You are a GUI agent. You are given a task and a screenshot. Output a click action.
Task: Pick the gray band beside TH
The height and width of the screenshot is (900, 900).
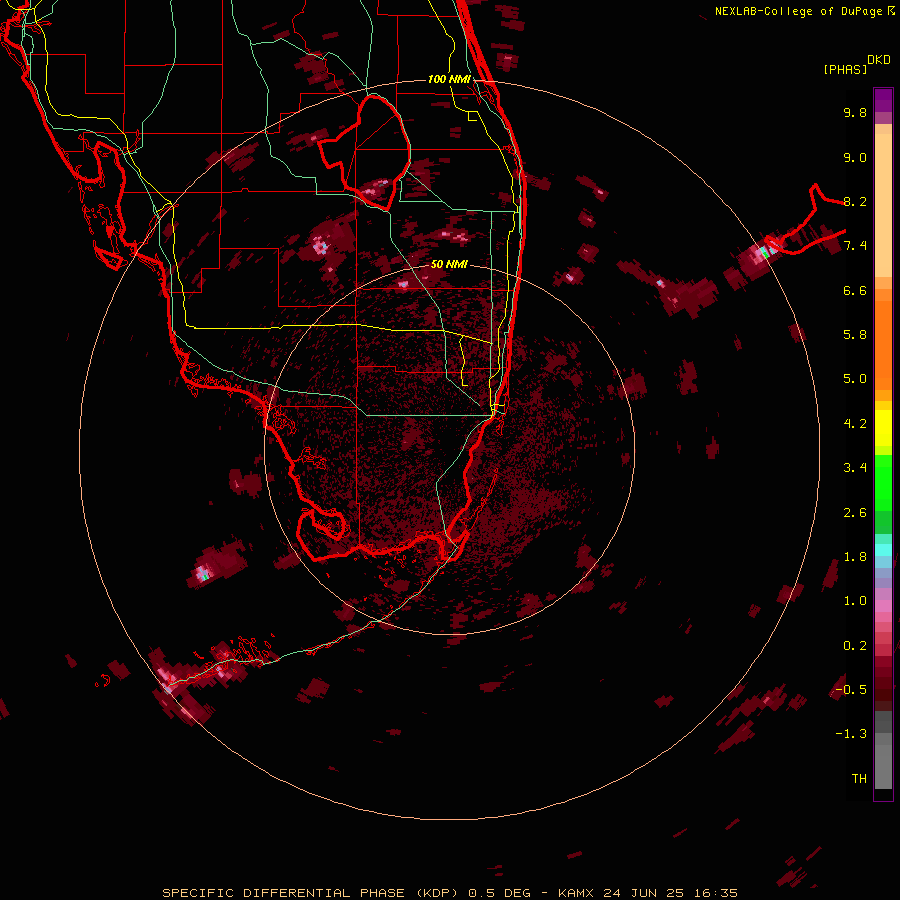pyautogui.click(x=883, y=769)
